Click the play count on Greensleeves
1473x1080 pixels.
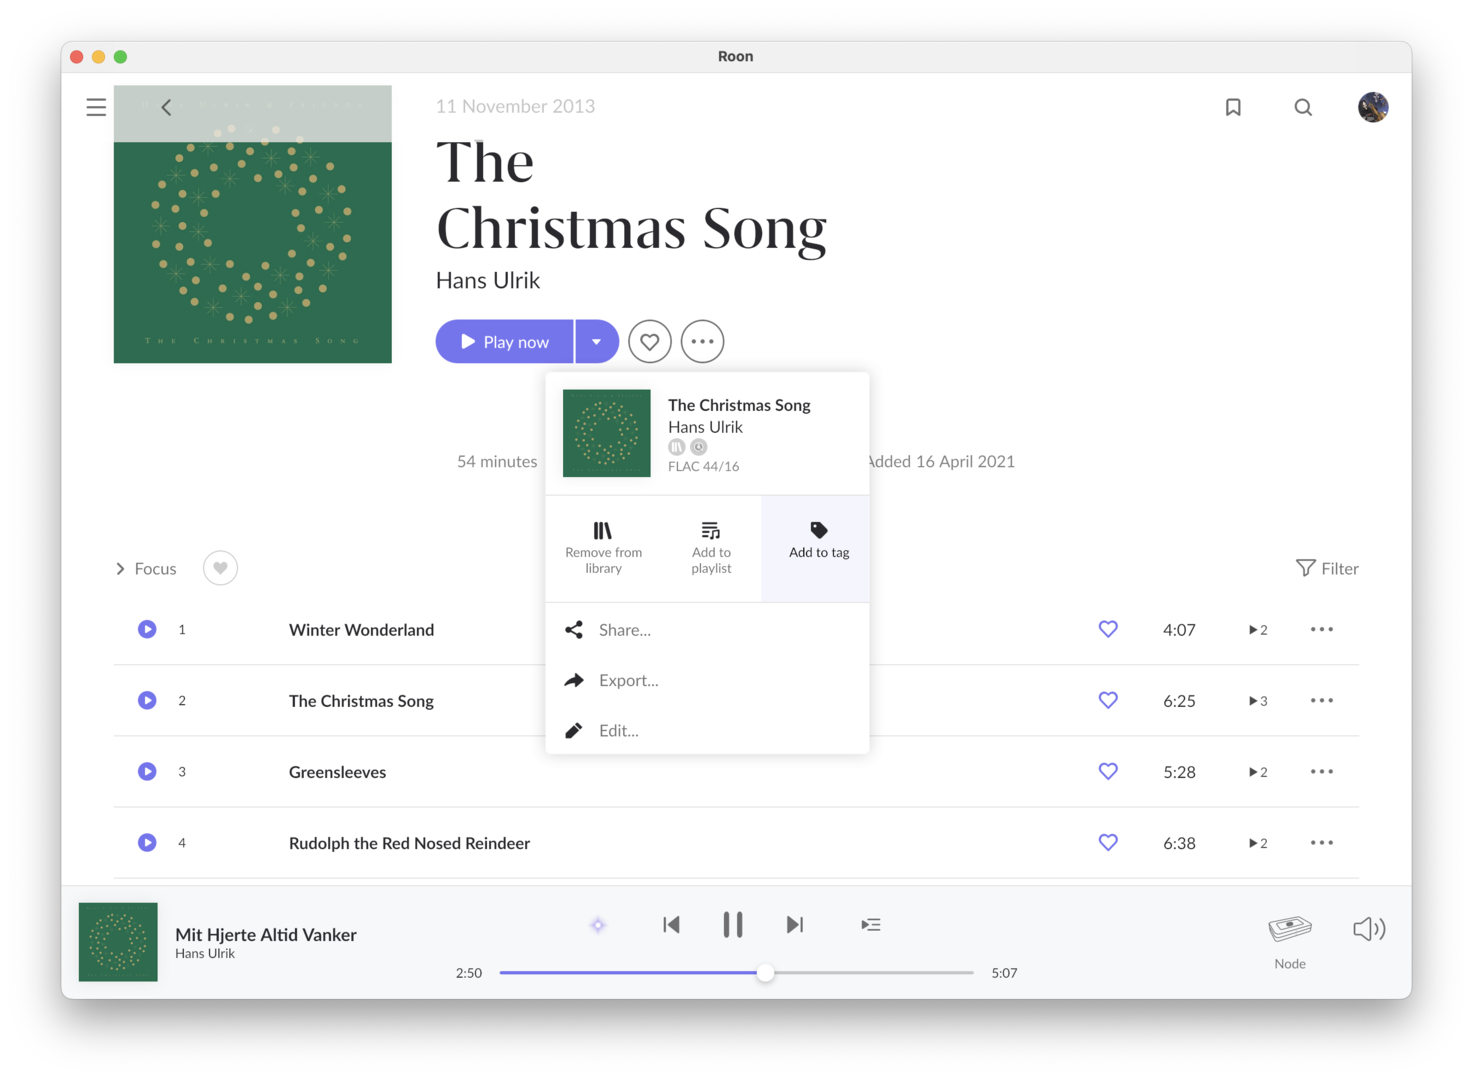[1258, 772]
